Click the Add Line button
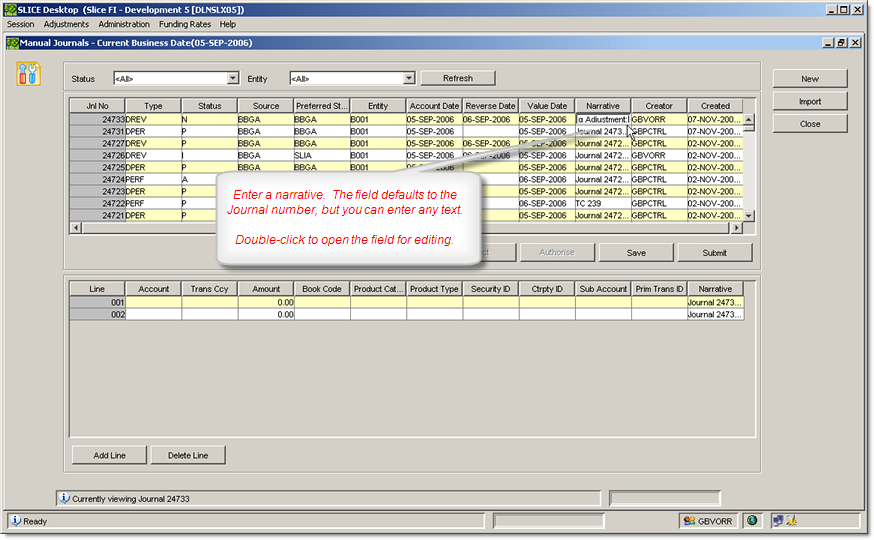The width and height of the screenshot is (874, 540). click(x=109, y=455)
